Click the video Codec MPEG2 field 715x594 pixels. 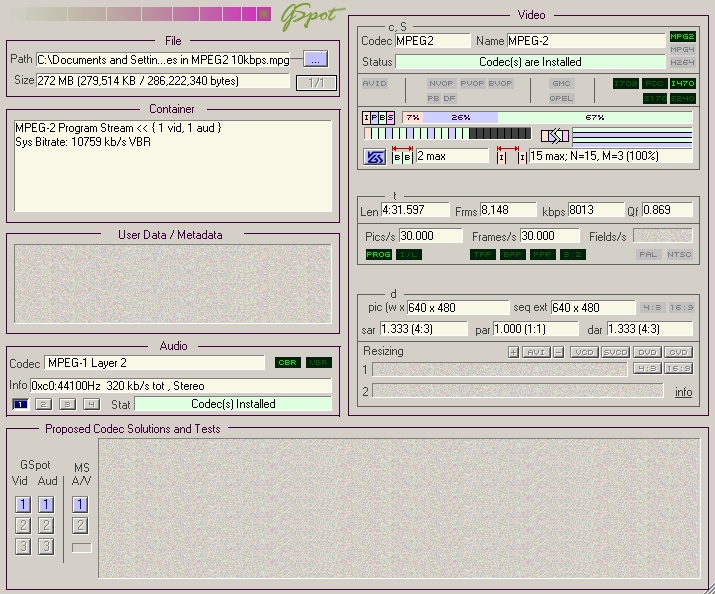click(x=432, y=41)
